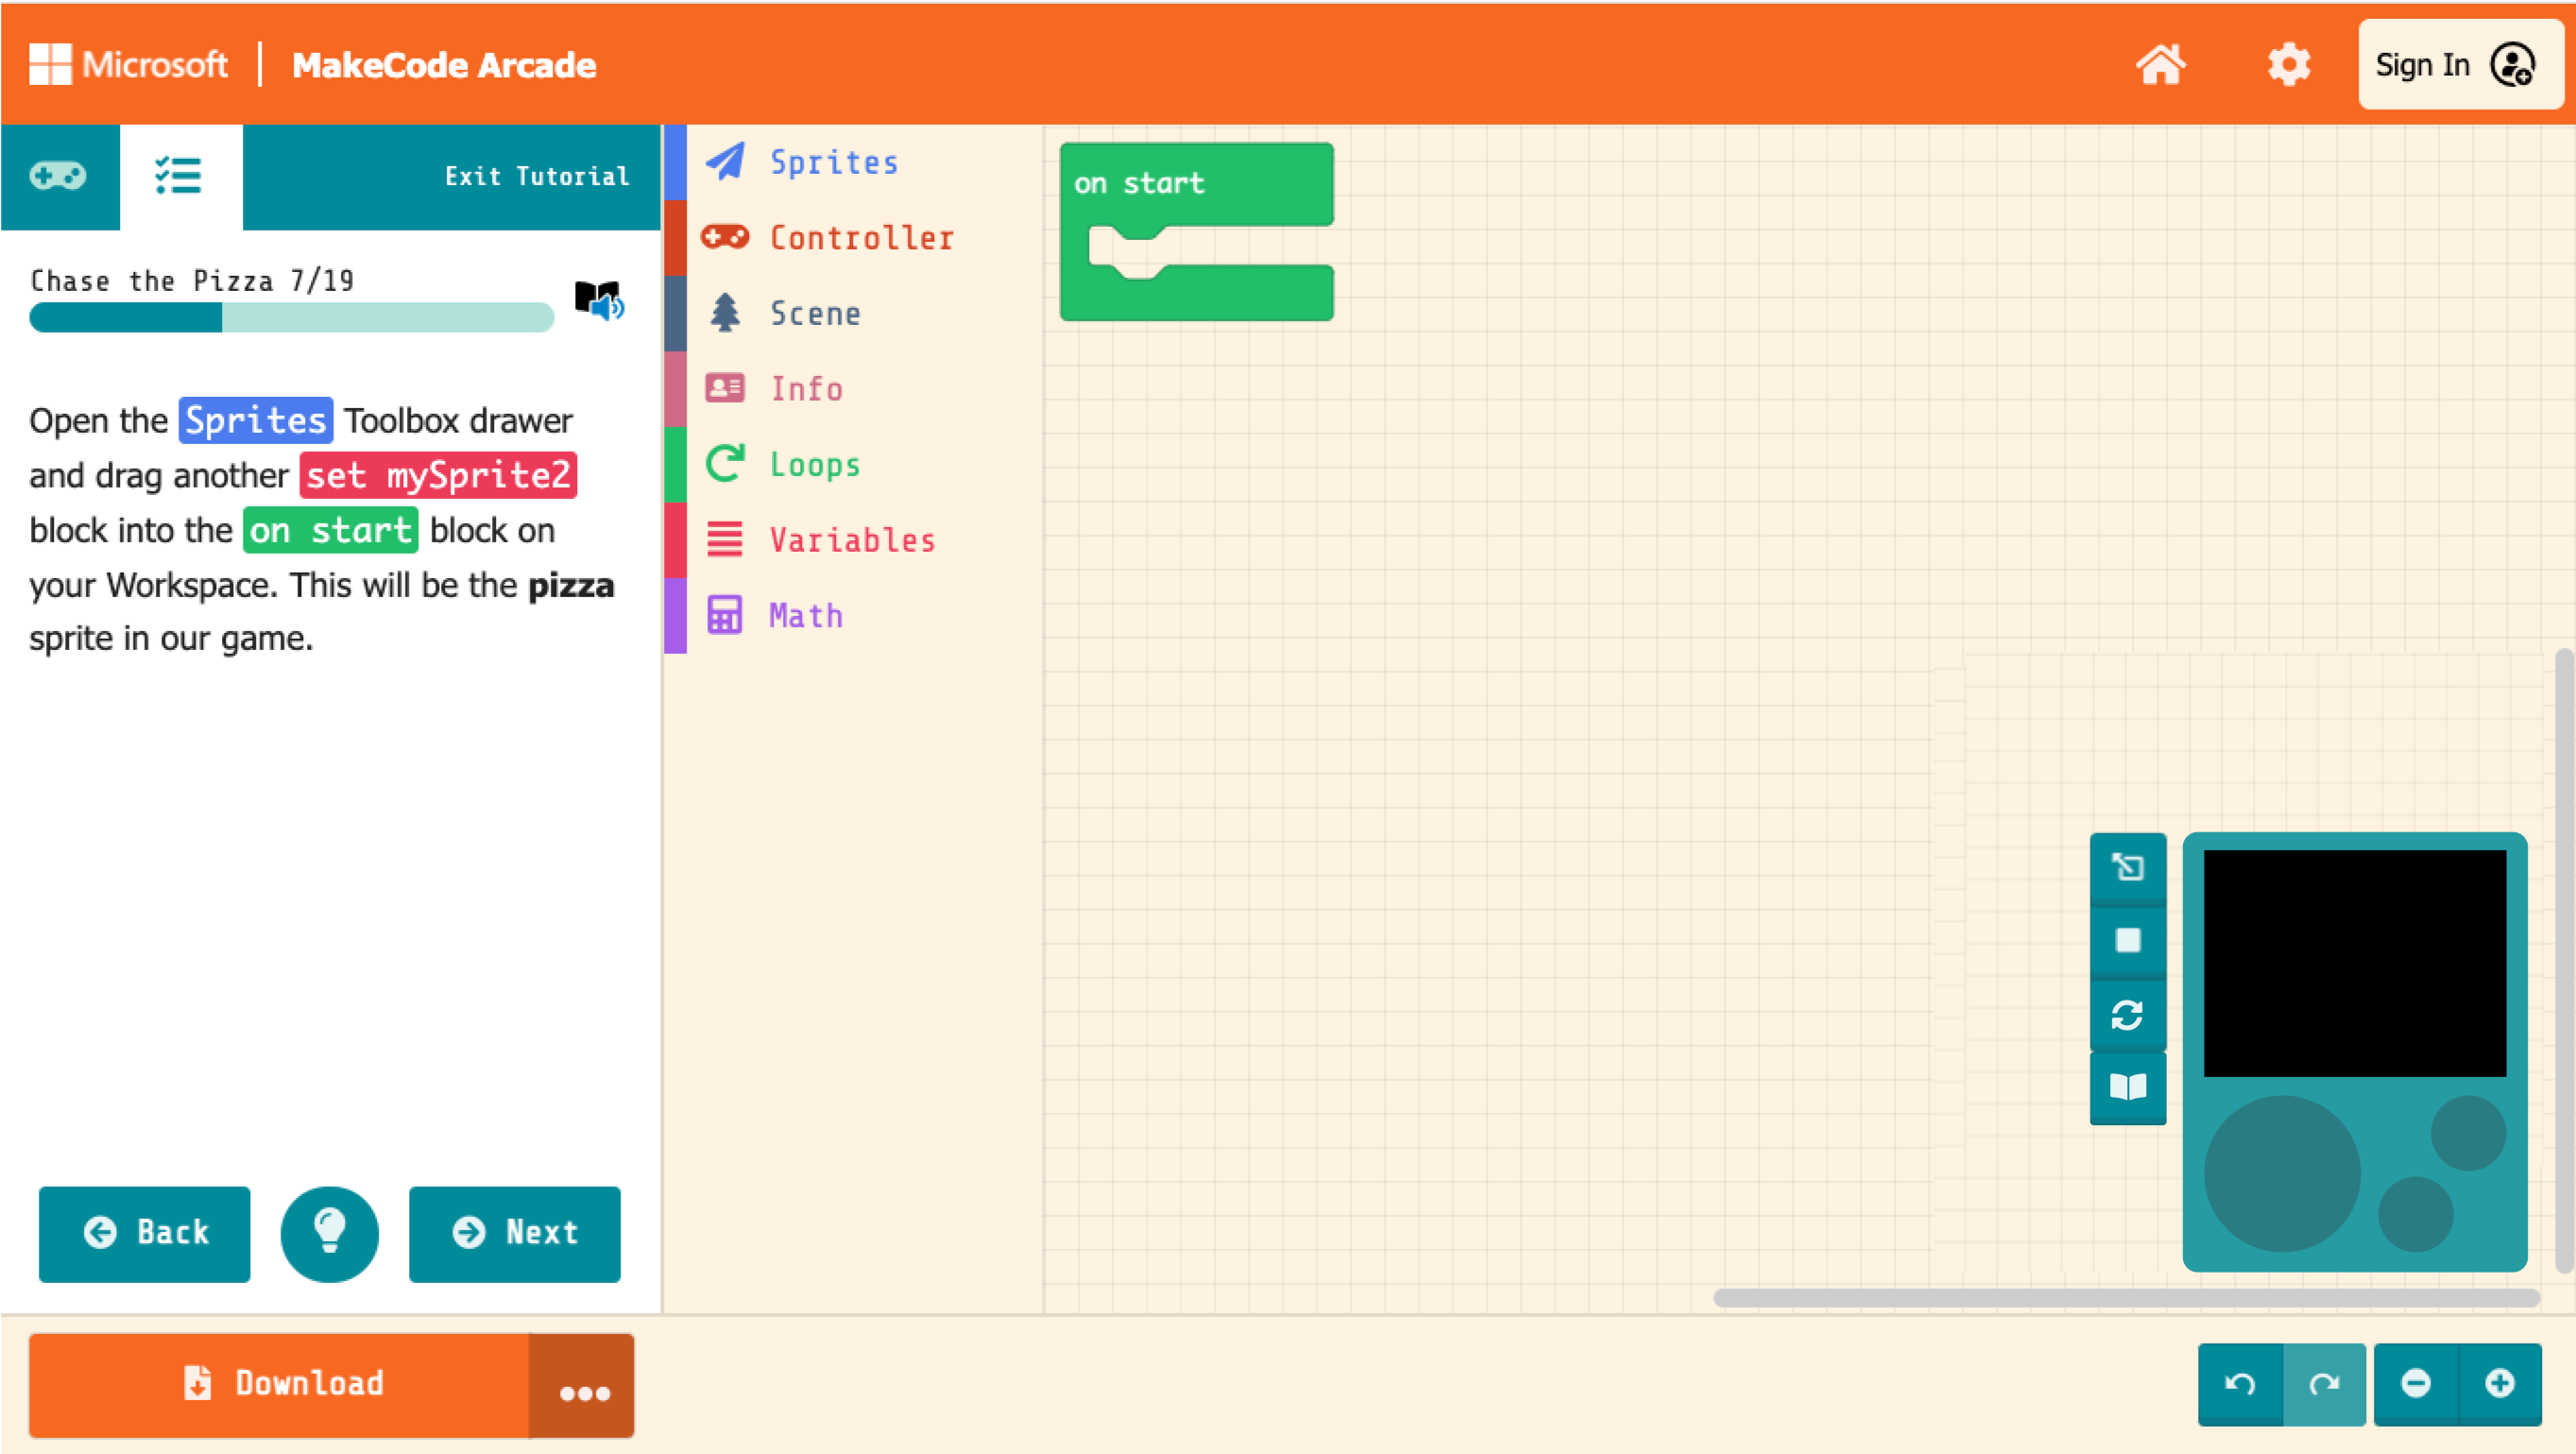Image resolution: width=2576 pixels, height=1454 pixels.
Task: Click the workspace horizontal scrollbar
Action: click(x=2126, y=1298)
